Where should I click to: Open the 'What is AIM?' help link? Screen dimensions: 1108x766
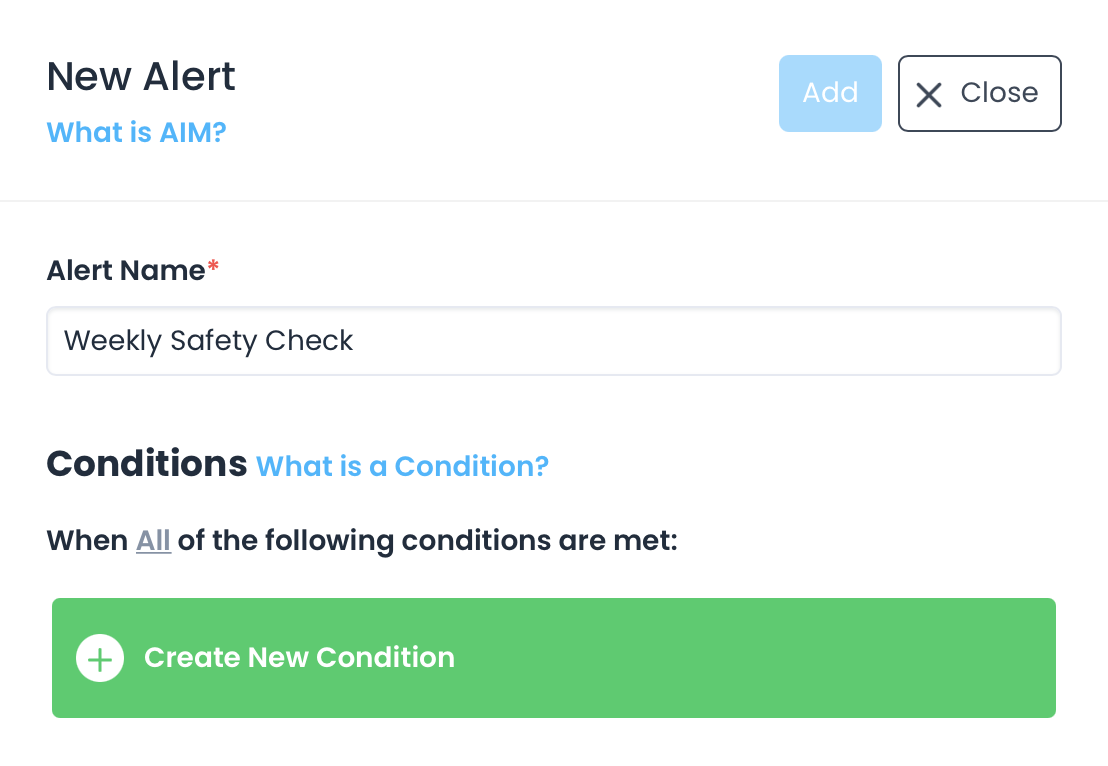click(137, 132)
